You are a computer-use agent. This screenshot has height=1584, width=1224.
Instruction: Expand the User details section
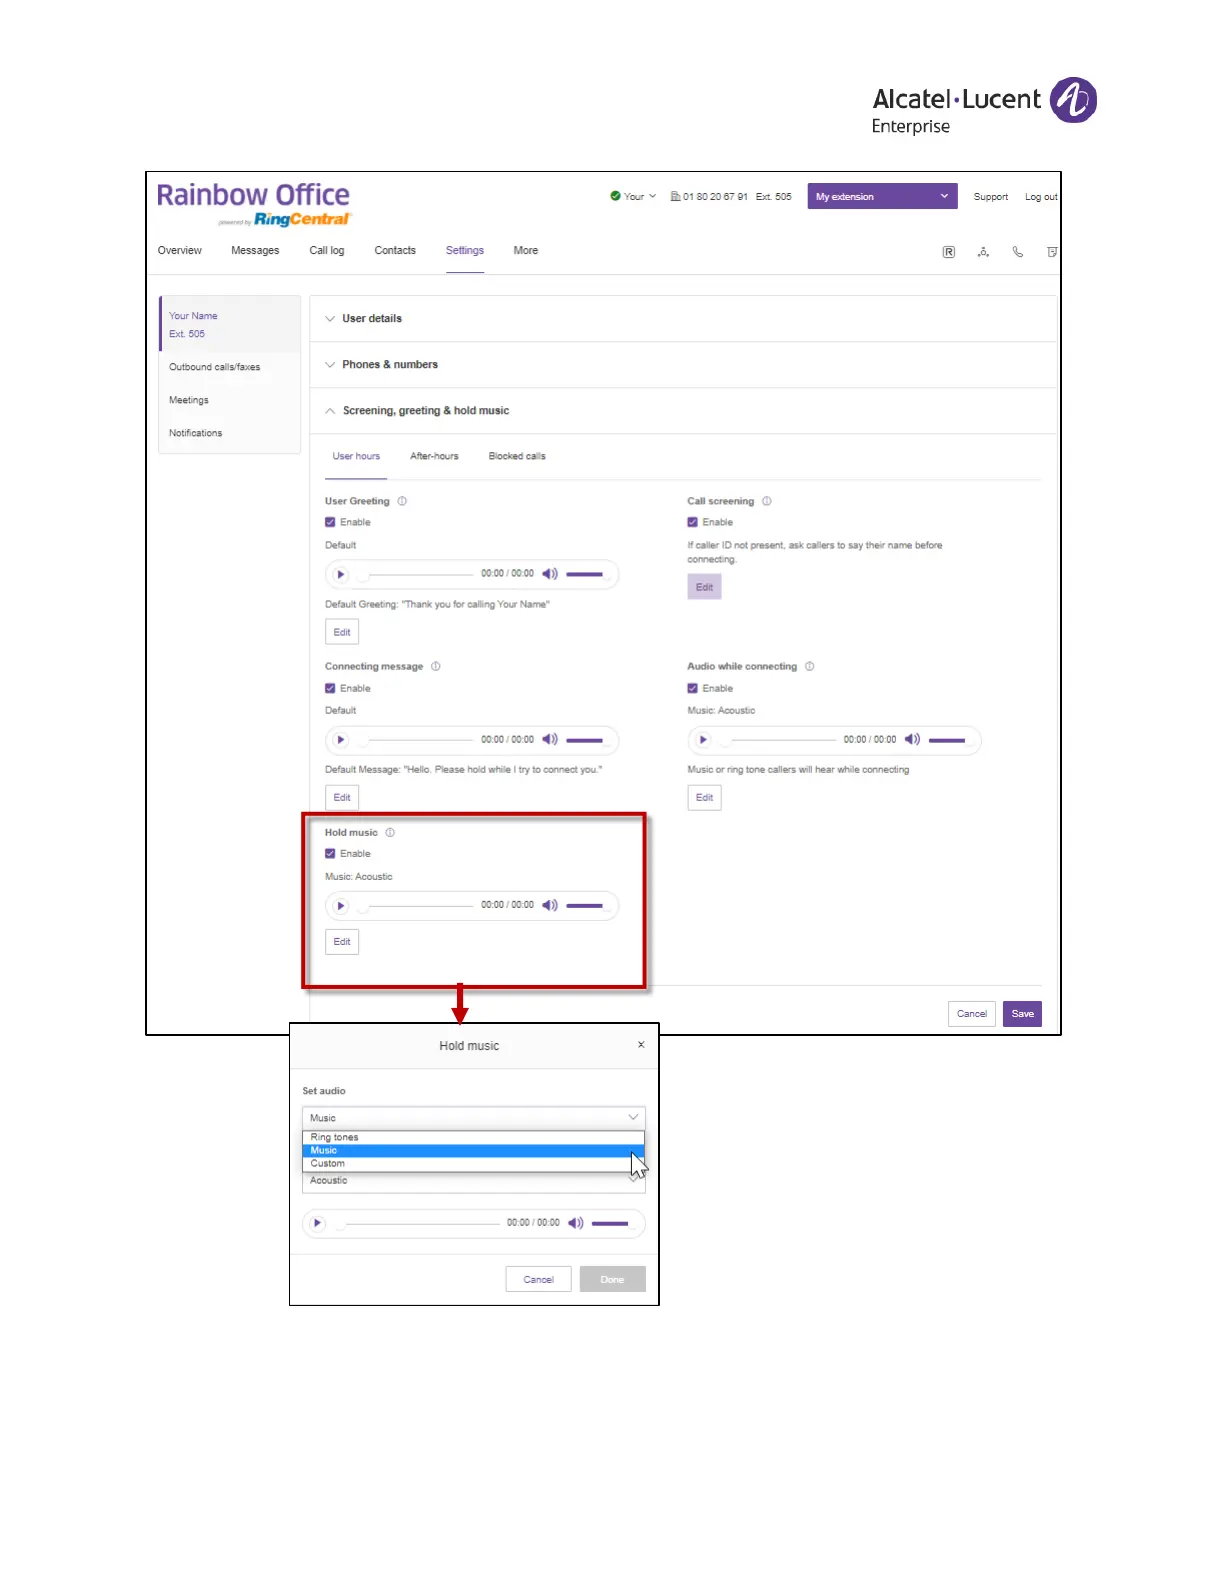pyautogui.click(x=684, y=319)
